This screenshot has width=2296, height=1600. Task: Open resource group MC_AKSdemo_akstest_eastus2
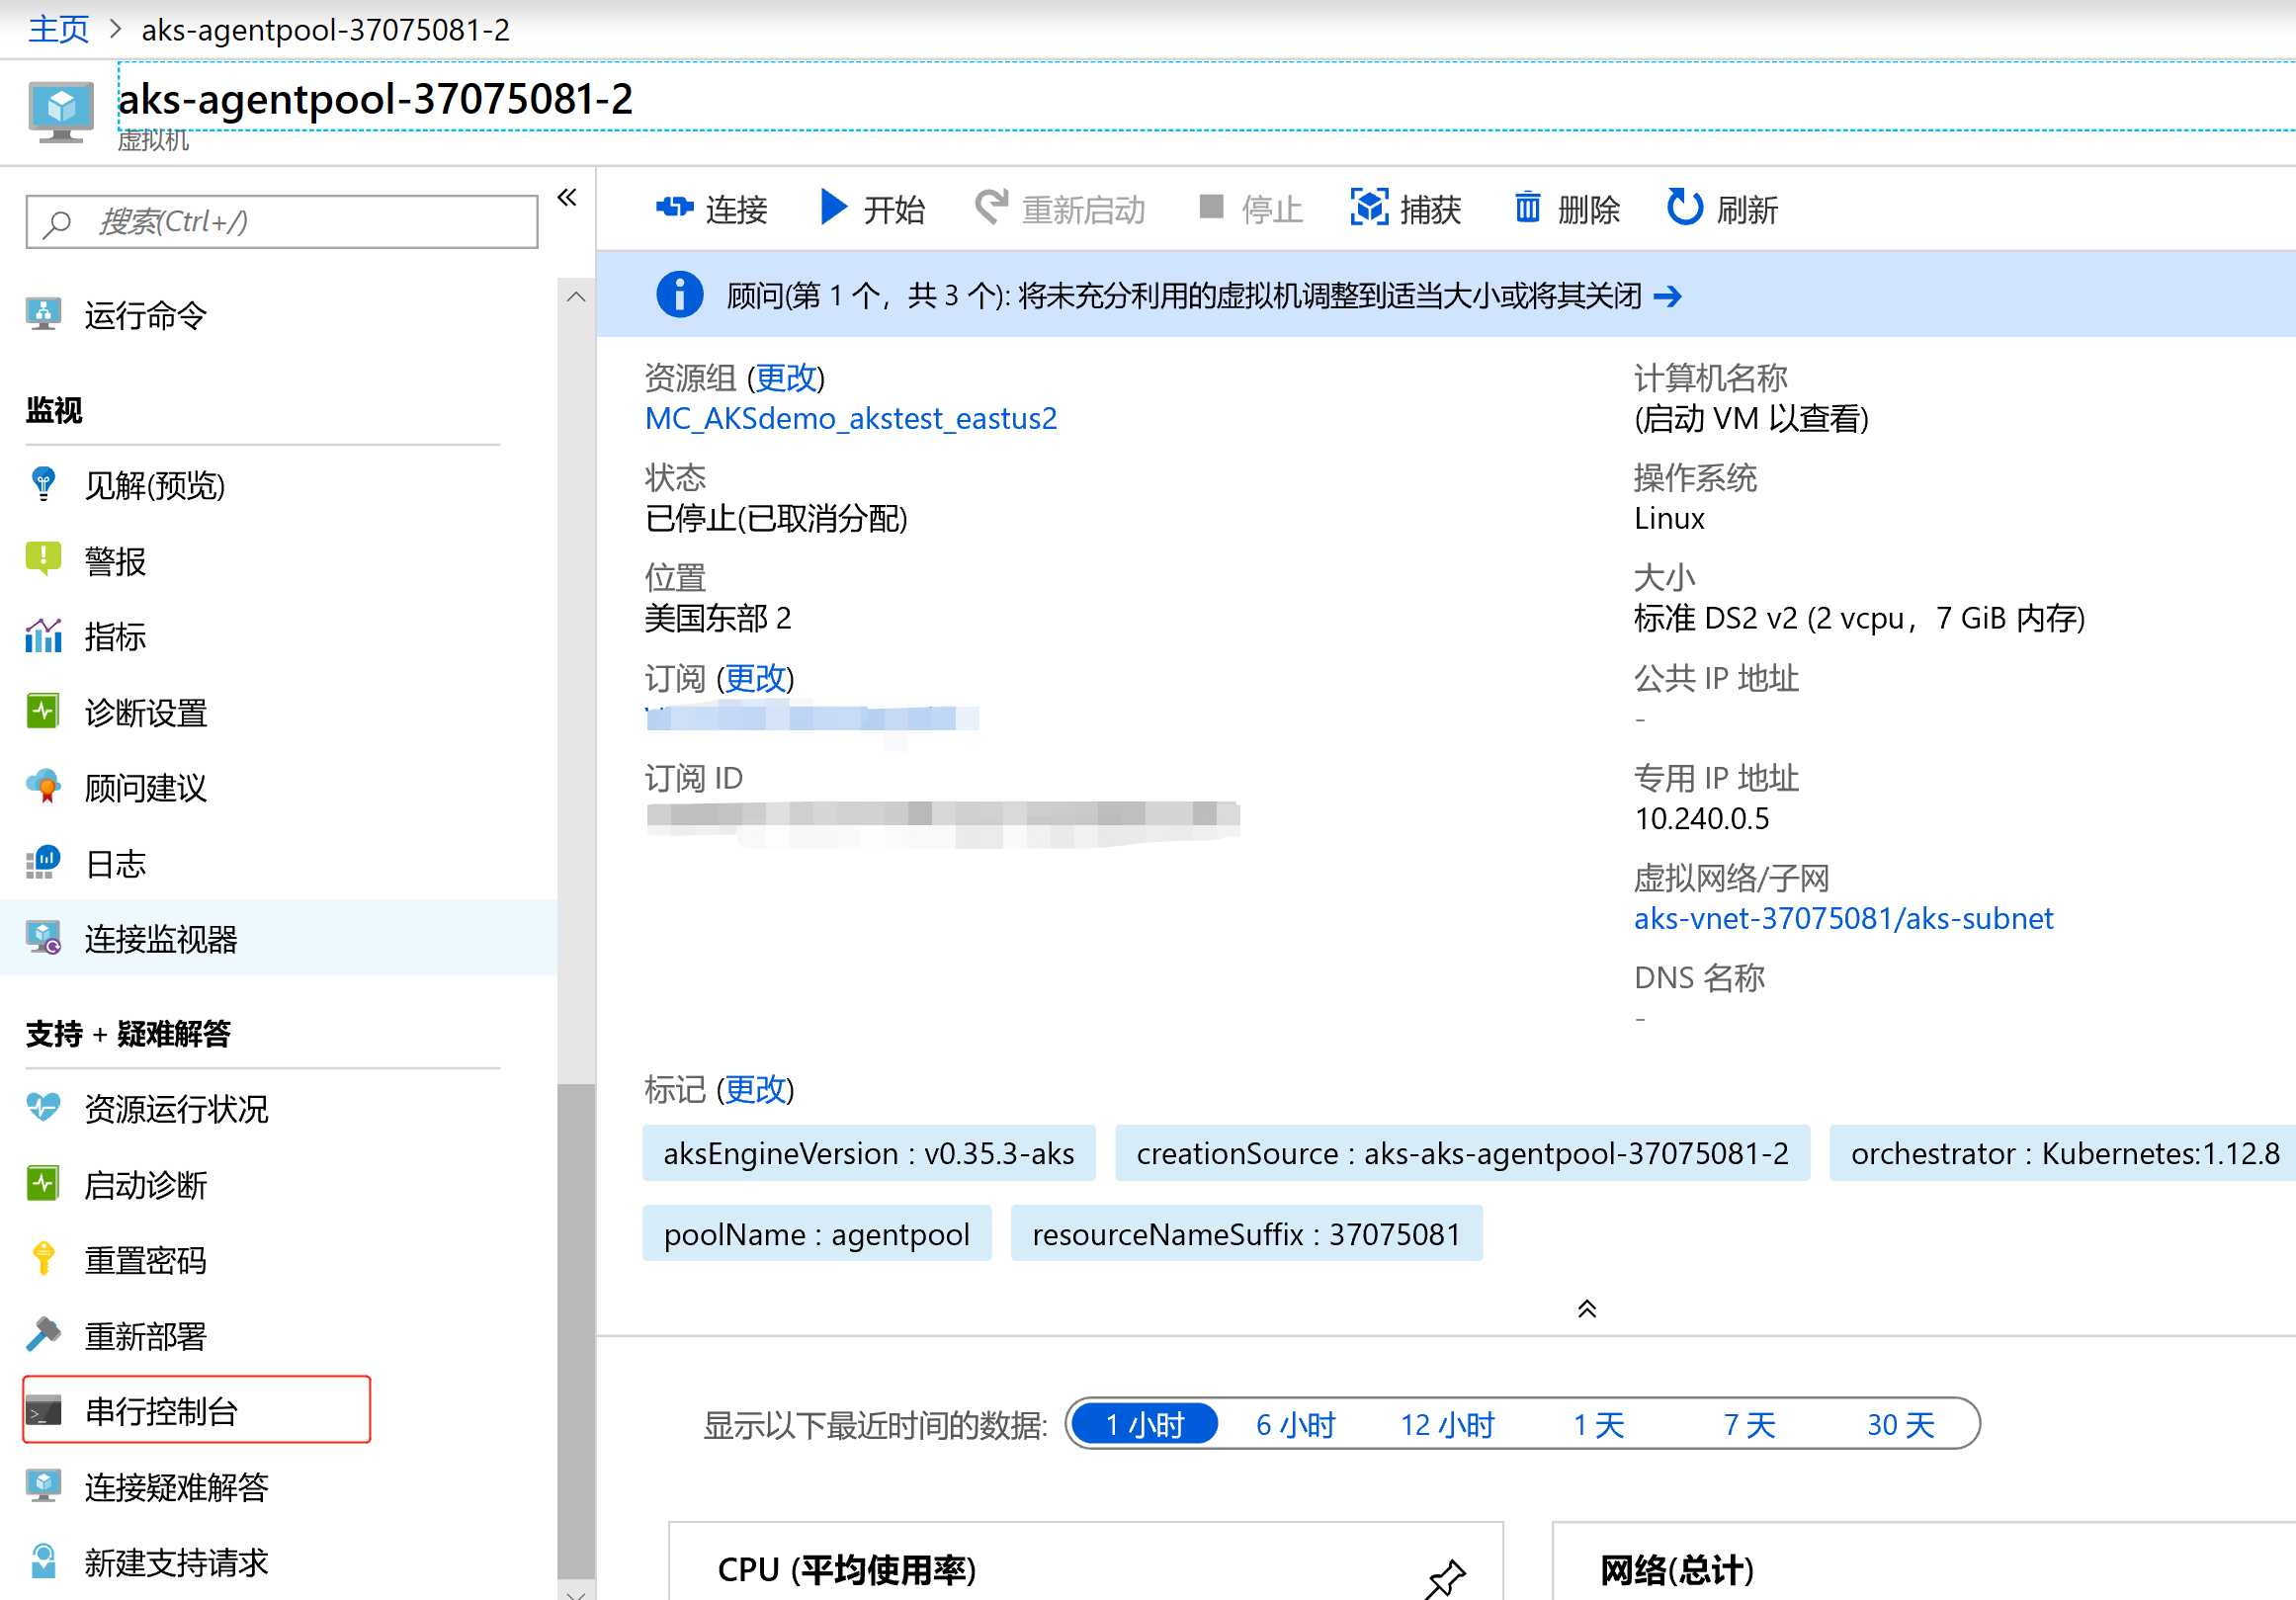click(x=851, y=418)
